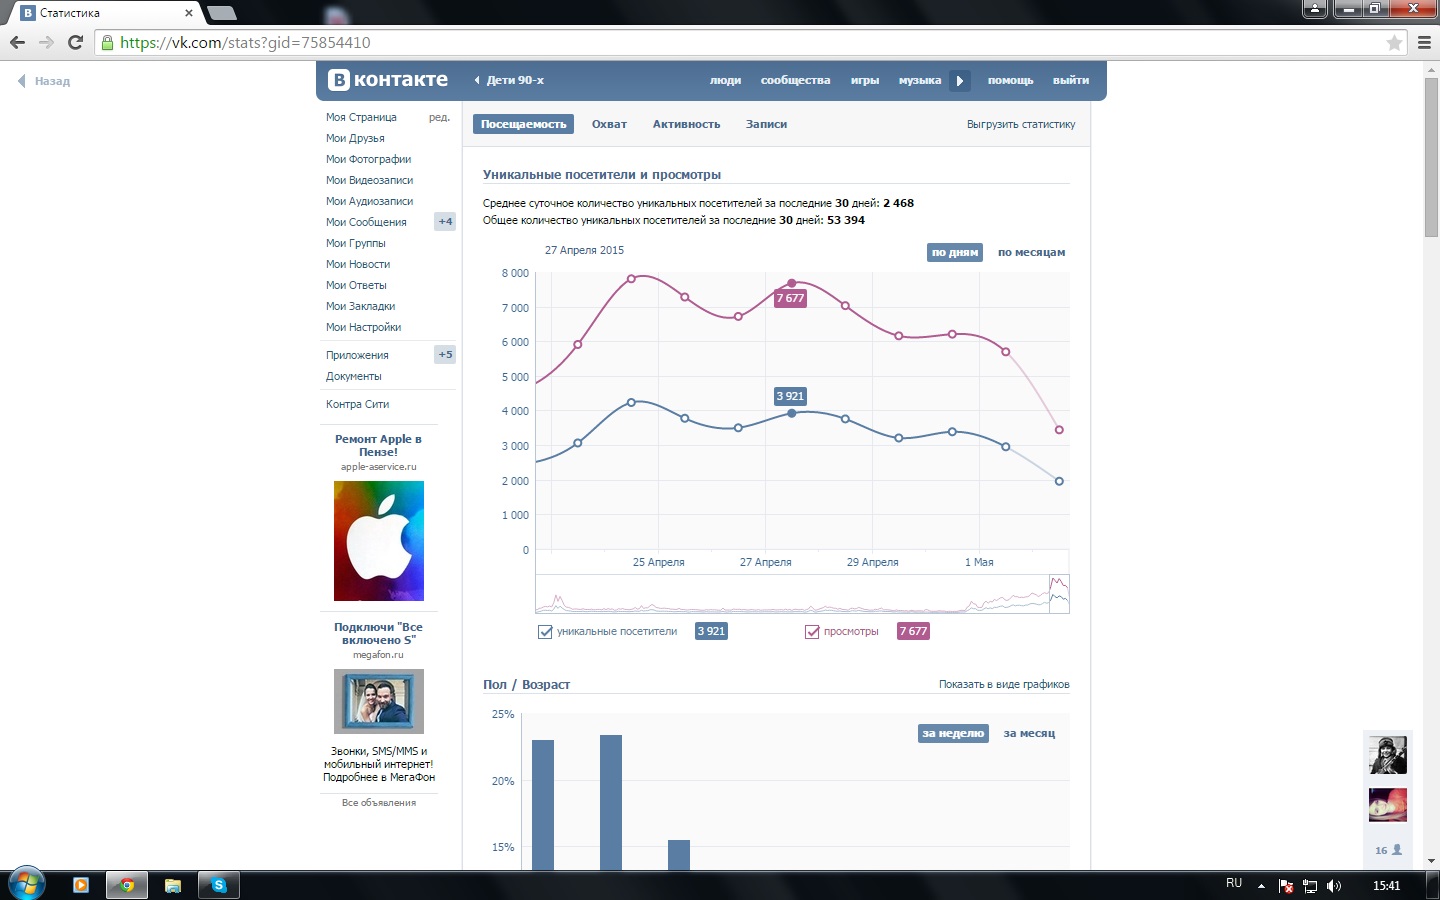Image resolution: width=1440 pixels, height=900 pixels.
Task: Click the VK logo in header
Action: 389,80
